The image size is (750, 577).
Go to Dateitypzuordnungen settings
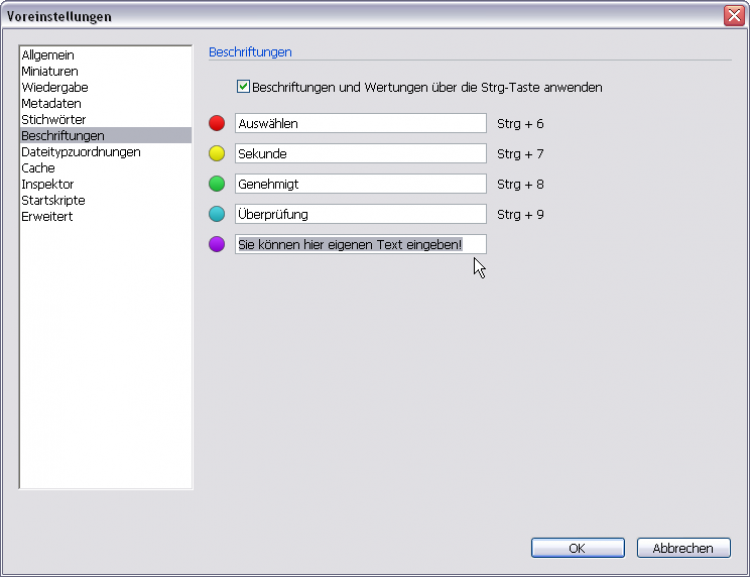pos(81,152)
